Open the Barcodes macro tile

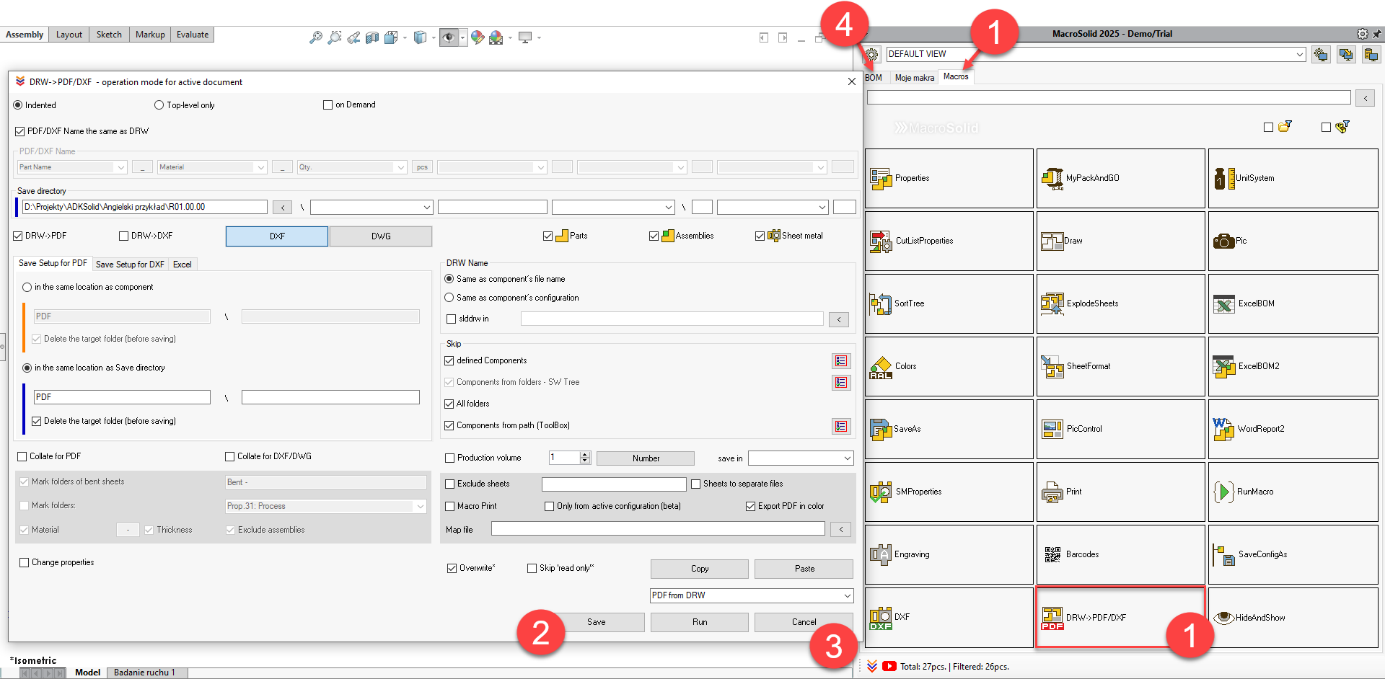[1120, 554]
